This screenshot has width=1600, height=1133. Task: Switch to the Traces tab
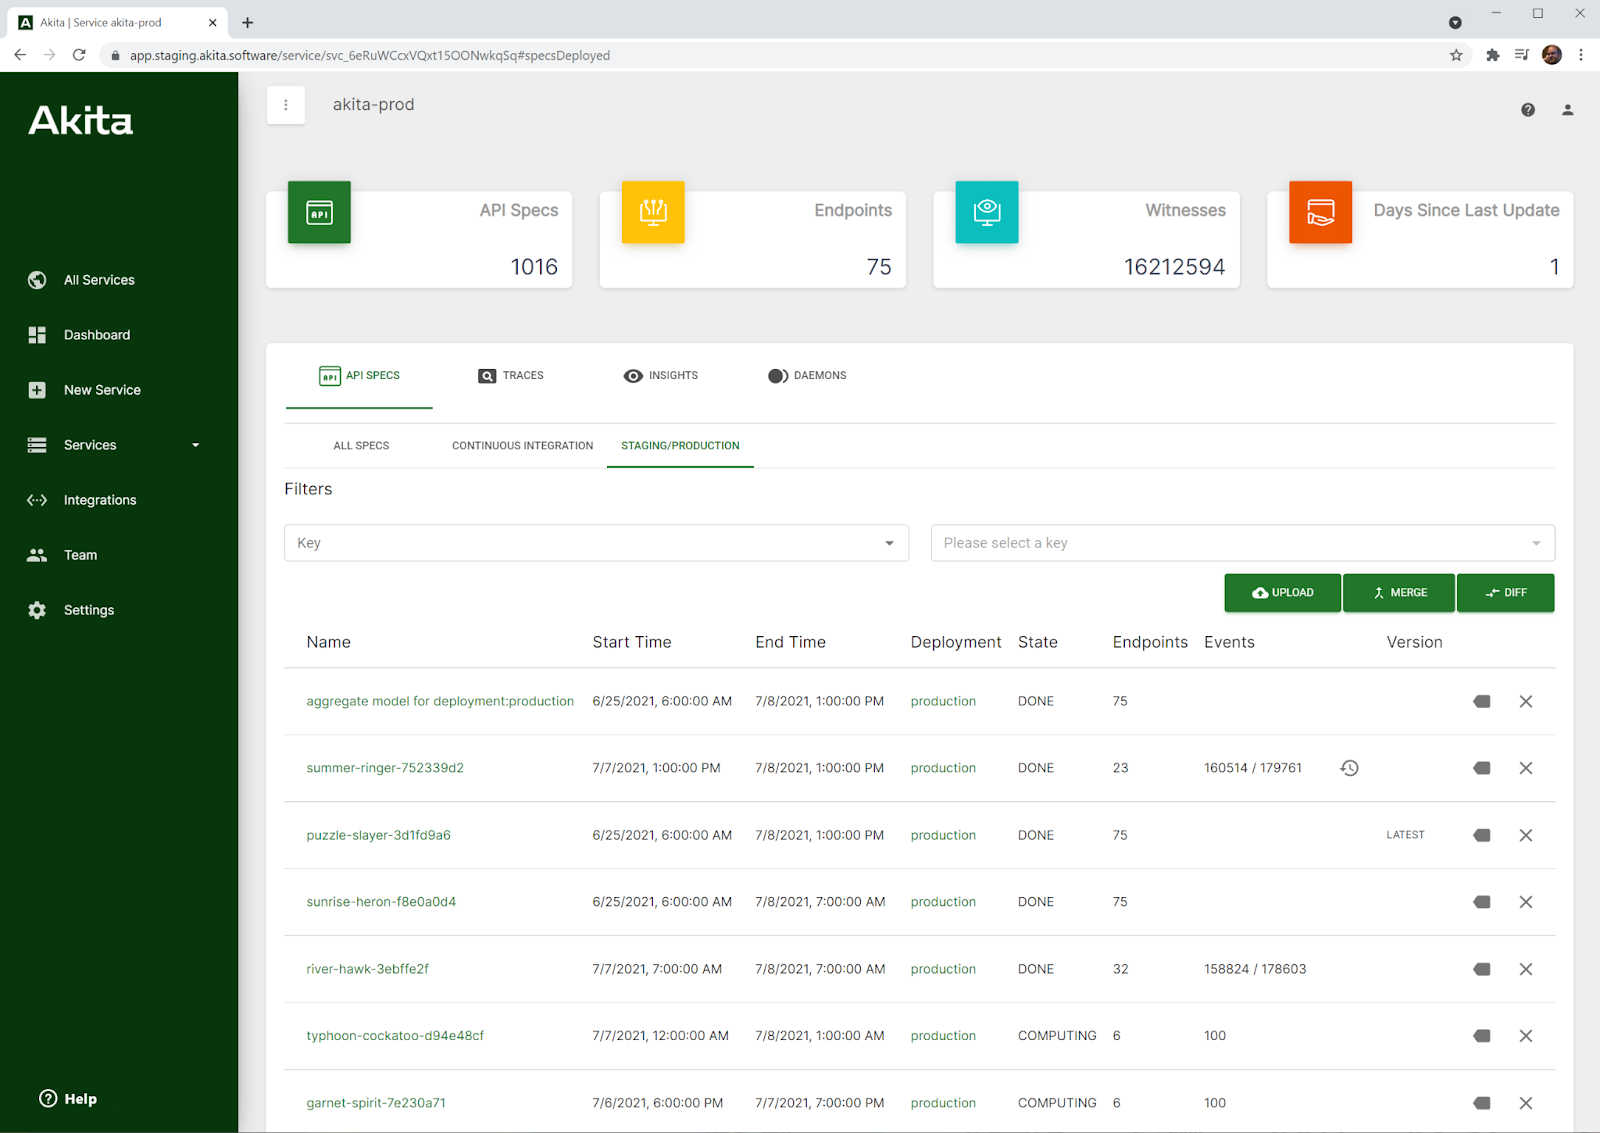[x=511, y=376]
